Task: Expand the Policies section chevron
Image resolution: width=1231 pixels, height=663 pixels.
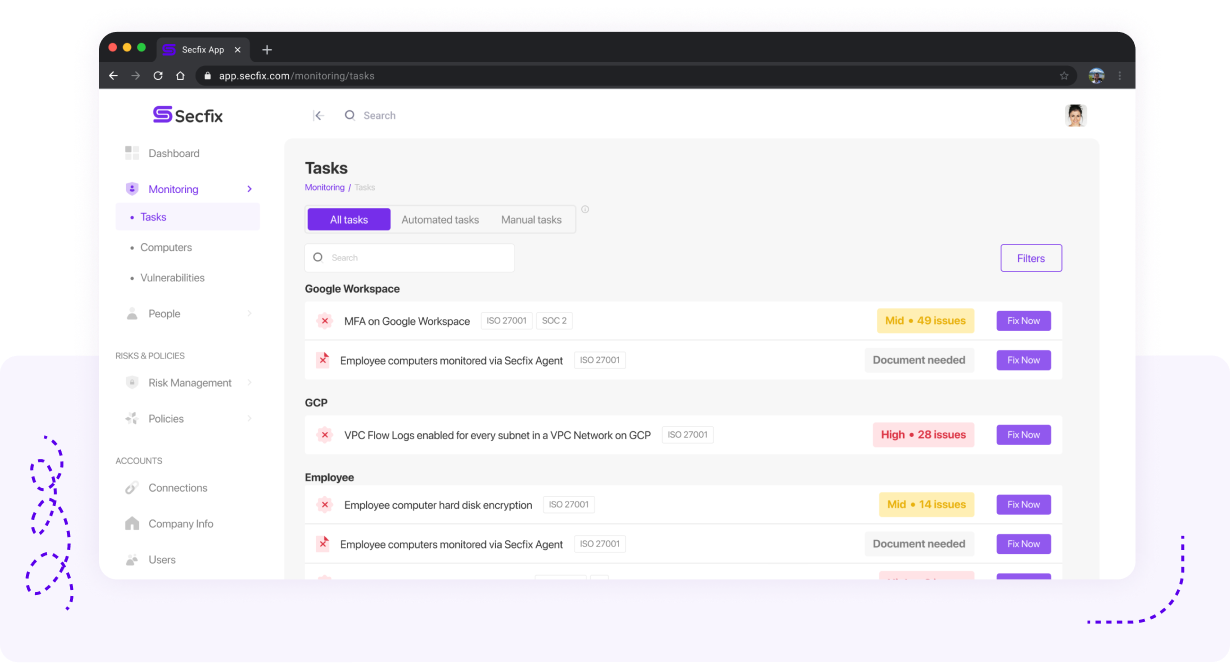Action: point(249,419)
